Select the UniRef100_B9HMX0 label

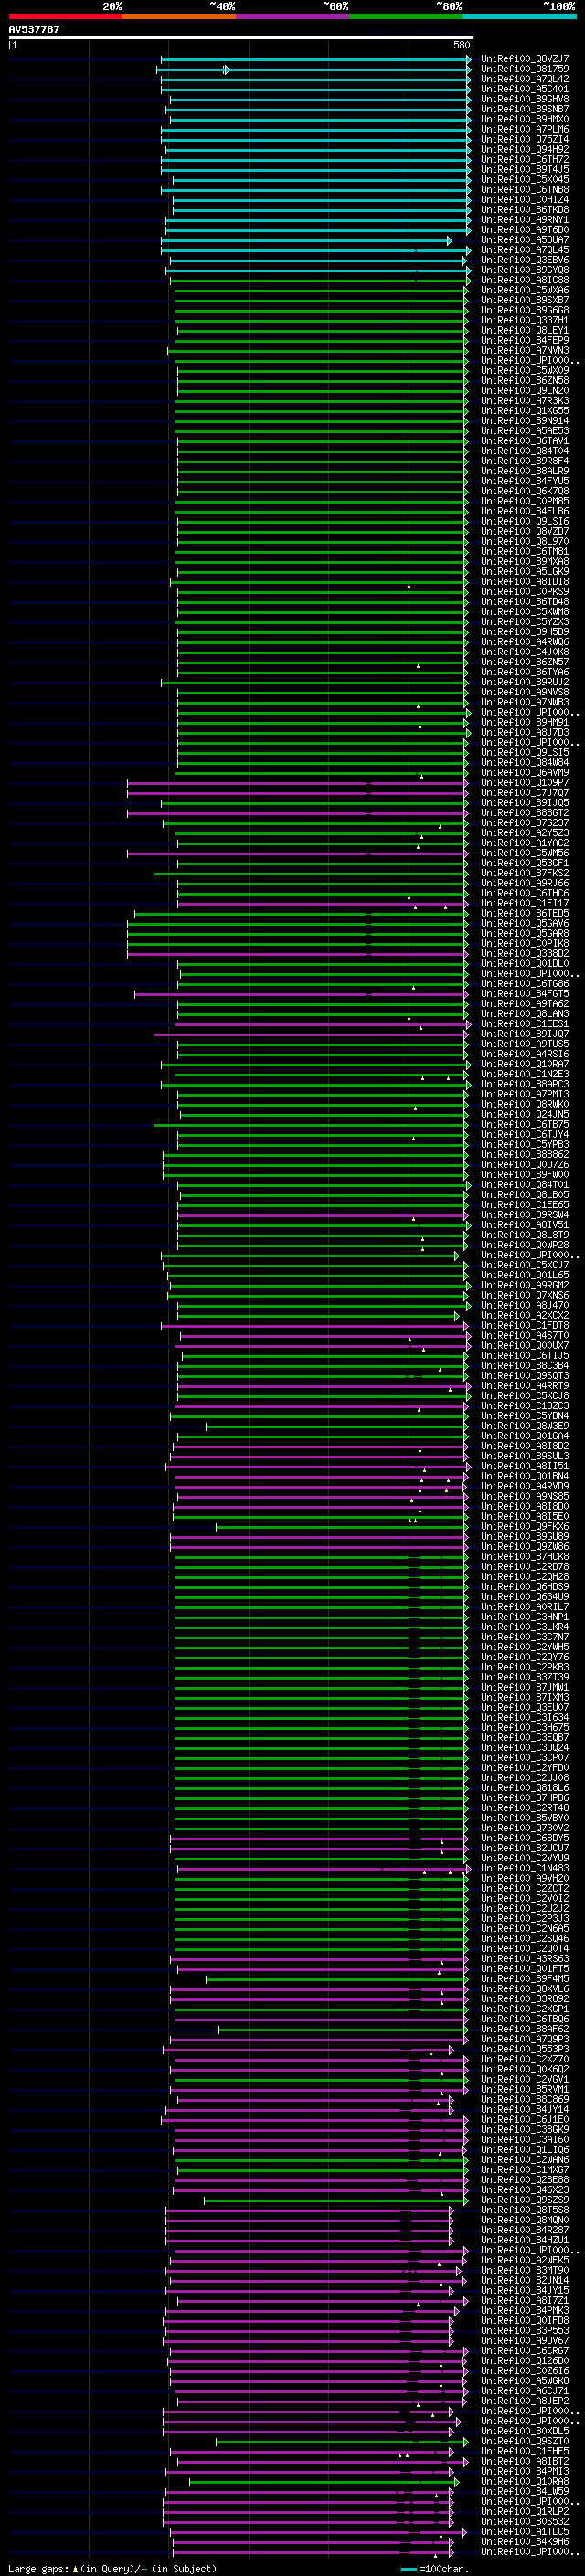[524, 119]
